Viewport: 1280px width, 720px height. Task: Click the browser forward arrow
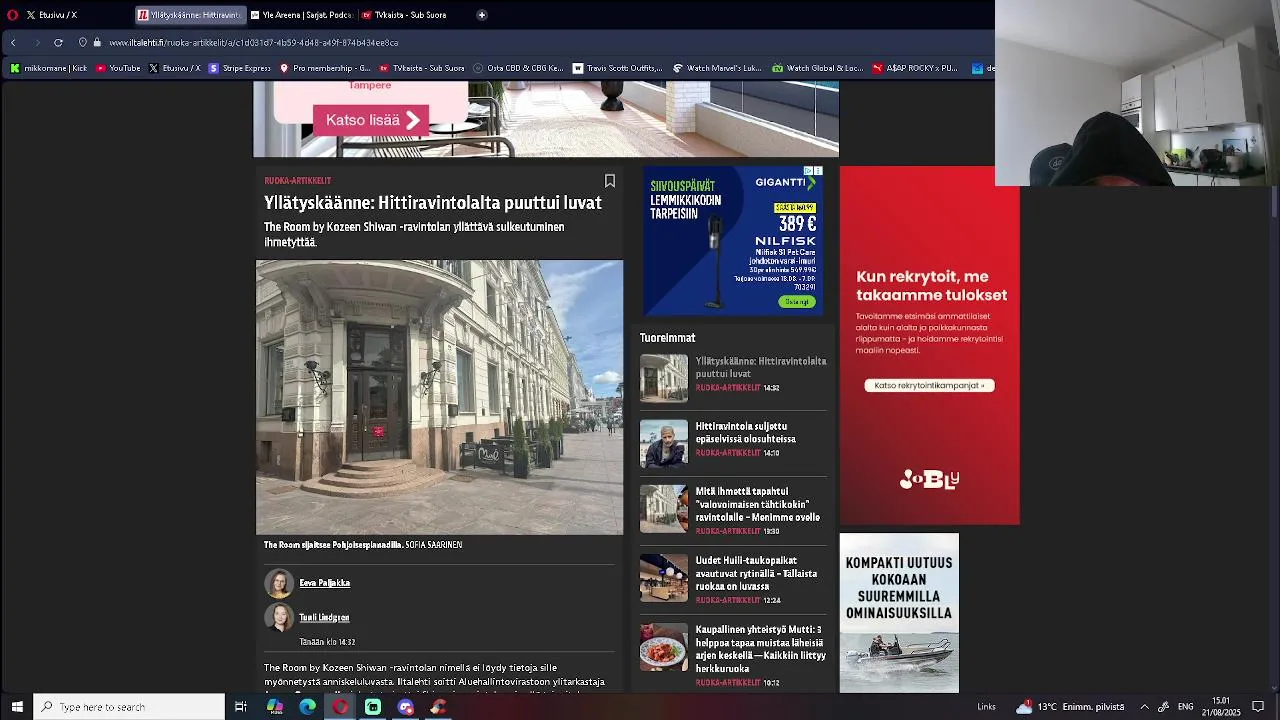click(37, 42)
